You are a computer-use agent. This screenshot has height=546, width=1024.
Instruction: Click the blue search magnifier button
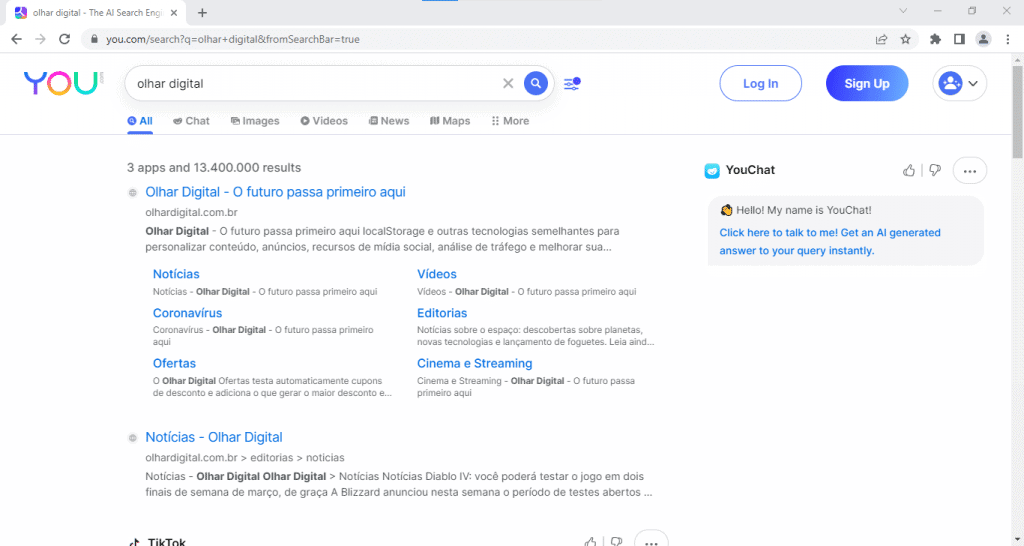click(x=536, y=83)
